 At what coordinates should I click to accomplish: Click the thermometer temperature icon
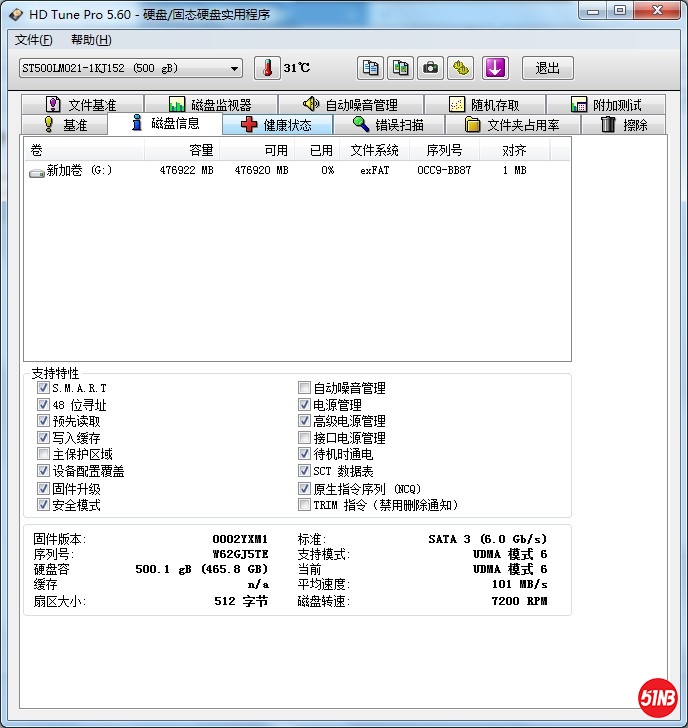point(268,68)
